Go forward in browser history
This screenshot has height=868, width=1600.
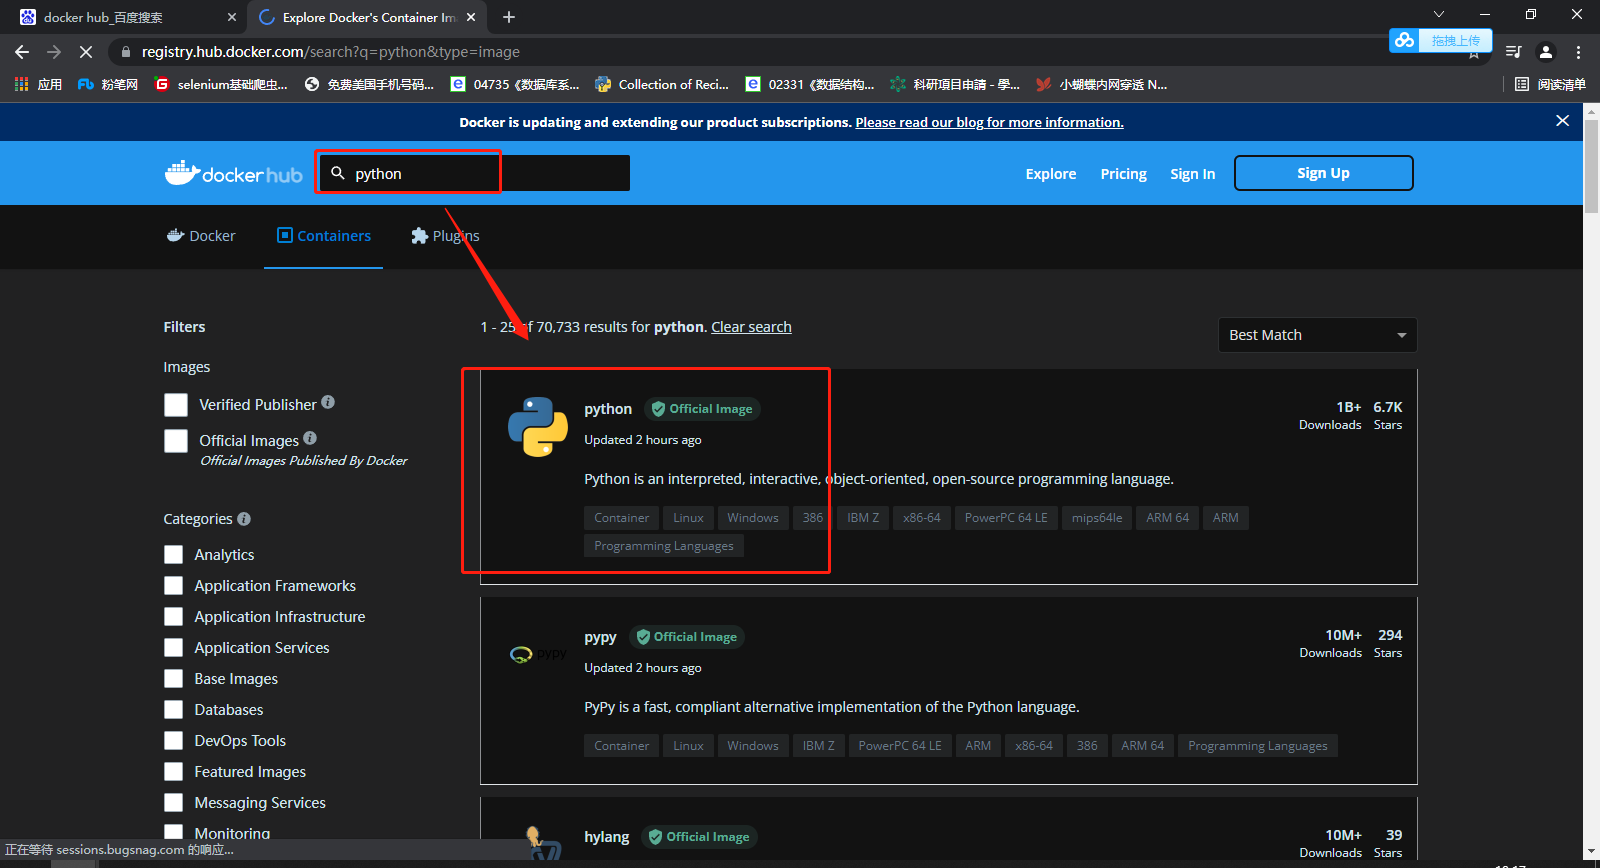click(x=54, y=52)
